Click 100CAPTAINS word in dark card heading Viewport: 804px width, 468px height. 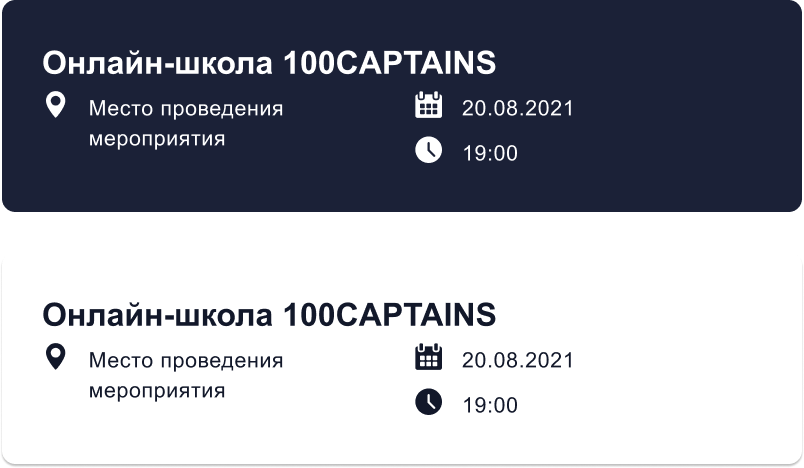coord(390,63)
